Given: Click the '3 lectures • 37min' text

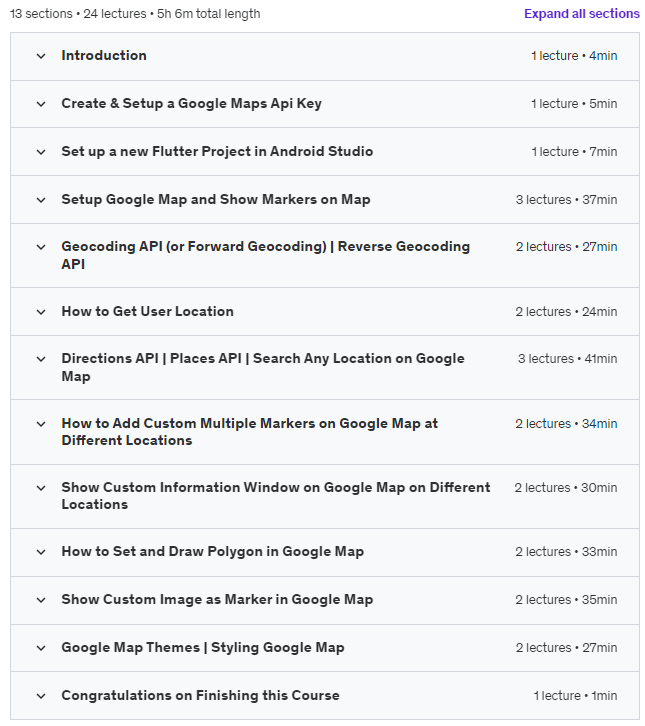Looking at the screenshot, I should [x=567, y=200].
